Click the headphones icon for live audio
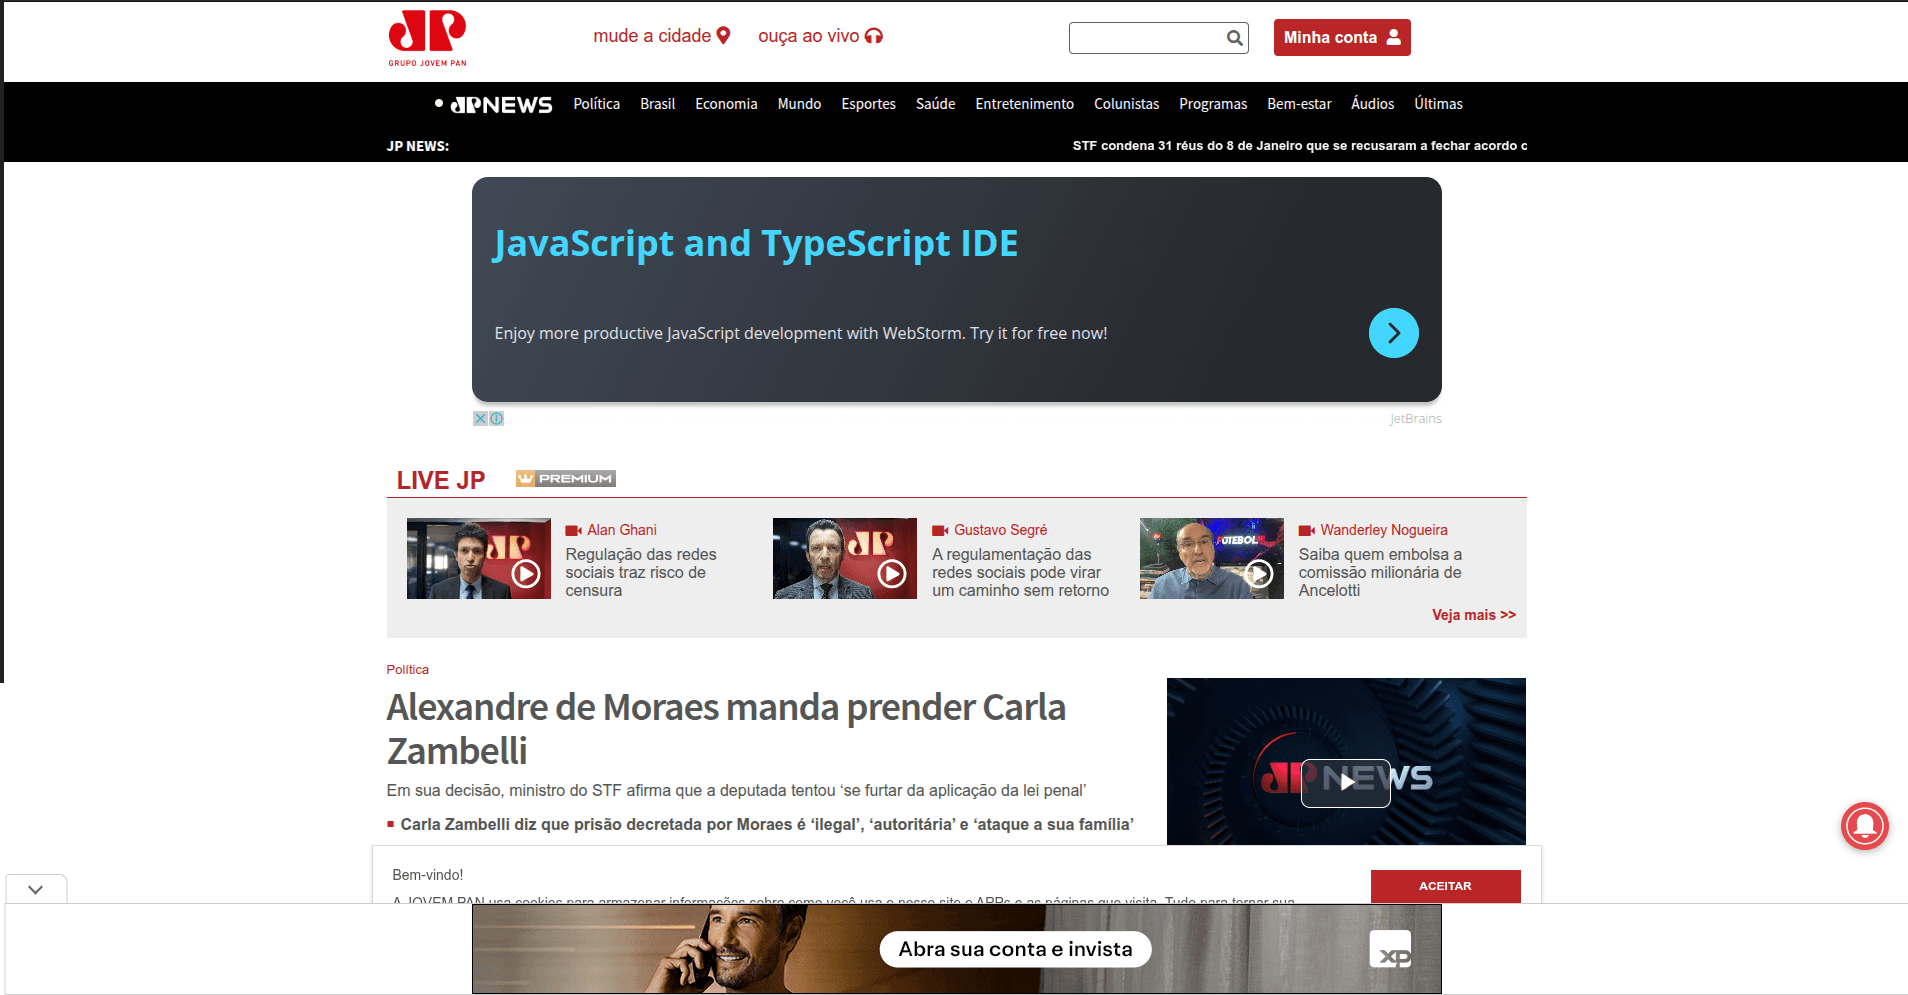 click(x=874, y=36)
